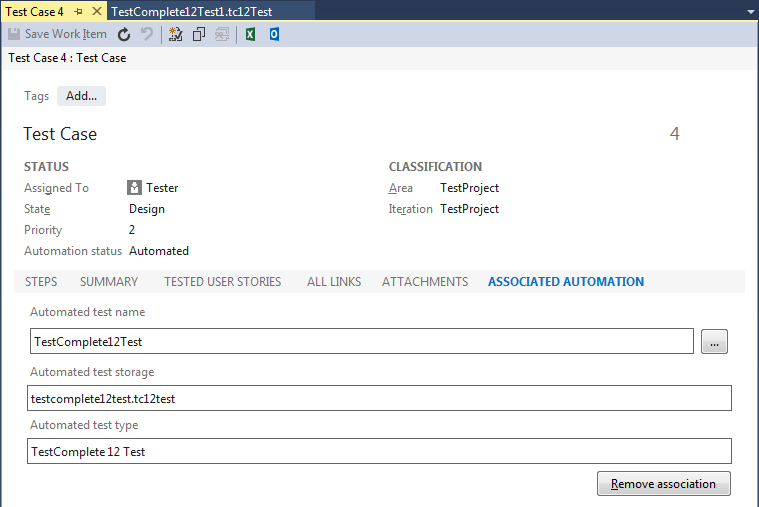Screen dimensions: 759x507
Task: Switch to TestComplete12Test1.tc12Test tab
Action: tap(192, 12)
